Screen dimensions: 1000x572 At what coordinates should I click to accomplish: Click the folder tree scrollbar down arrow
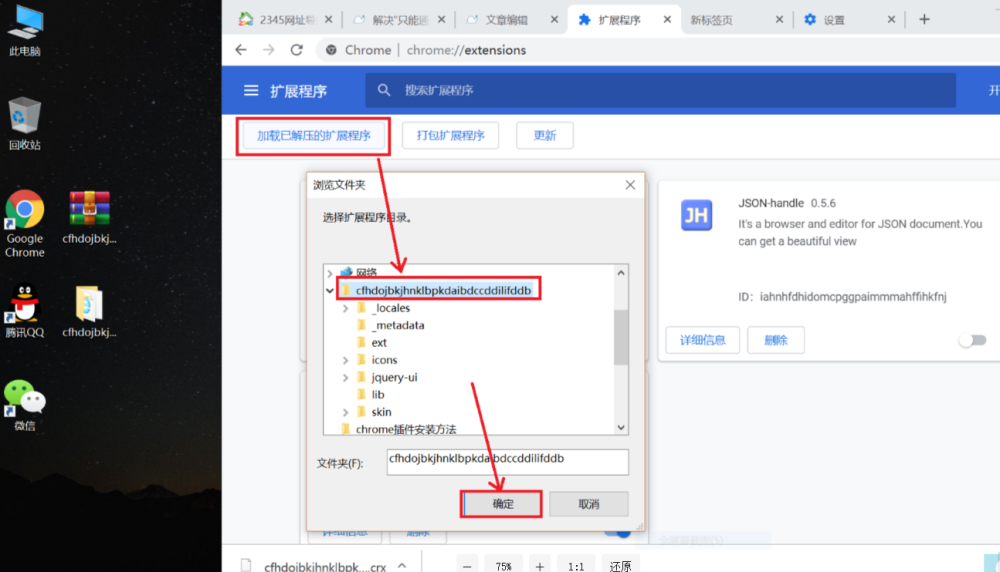tap(621, 428)
